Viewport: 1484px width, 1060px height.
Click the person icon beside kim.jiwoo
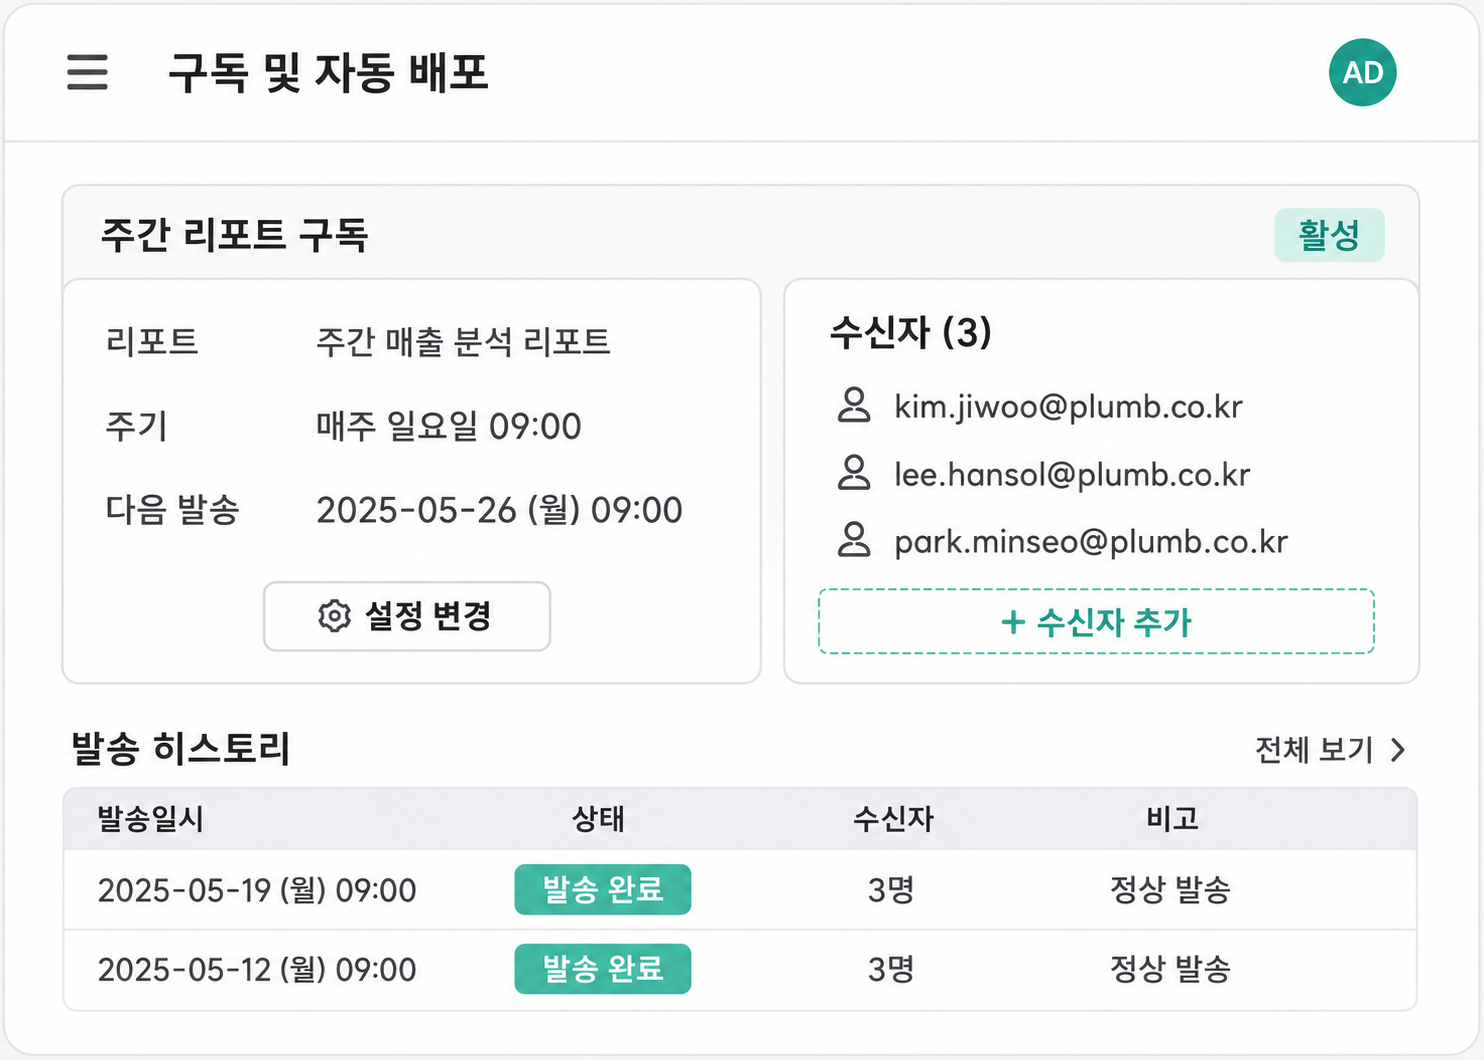[853, 405]
